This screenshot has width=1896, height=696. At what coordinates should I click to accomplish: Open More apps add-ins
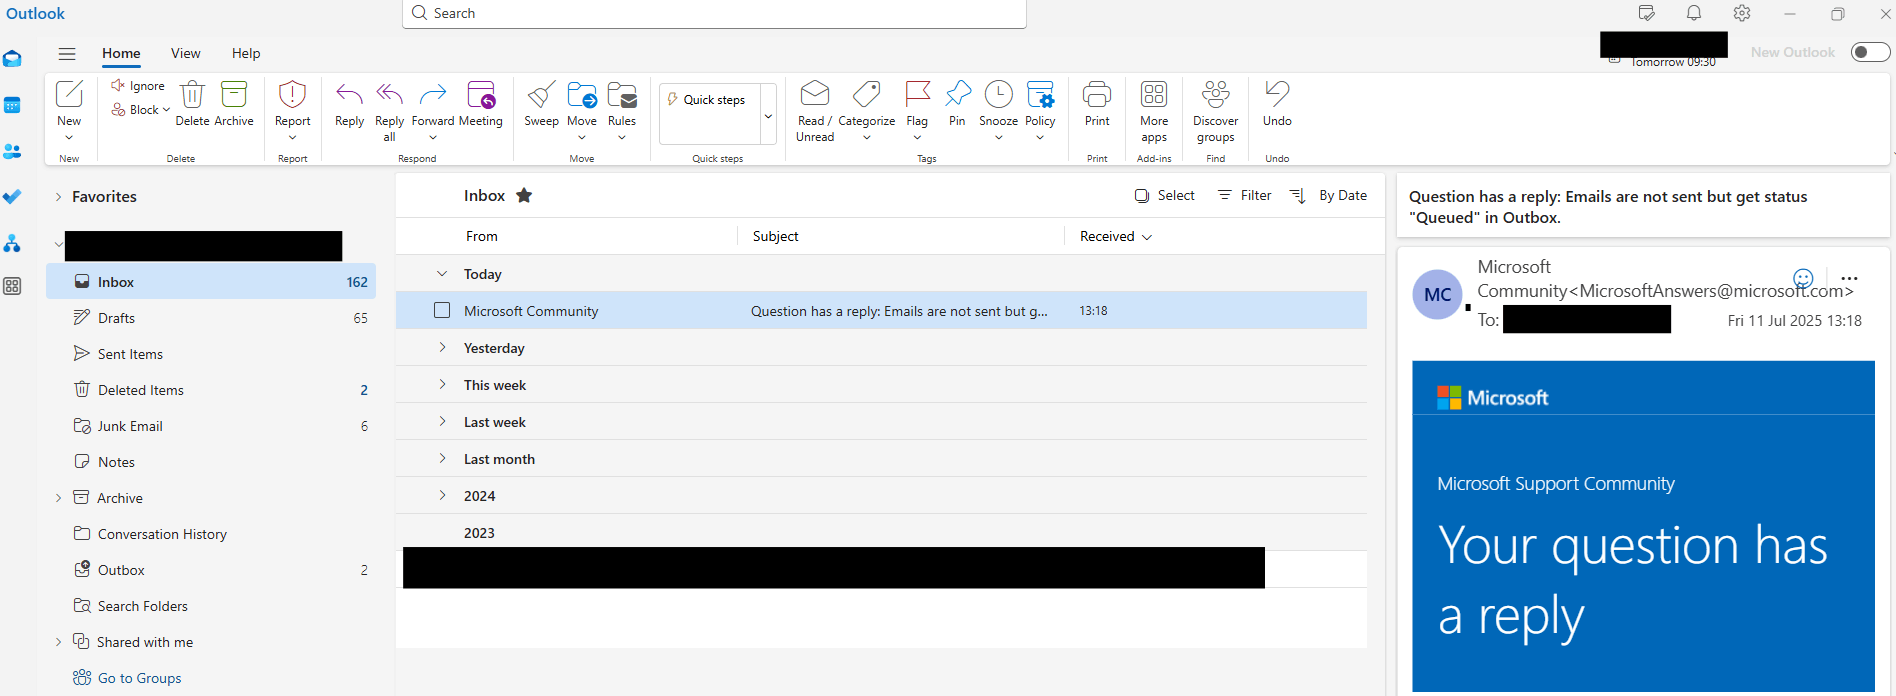pyautogui.click(x=1154, y=110)
